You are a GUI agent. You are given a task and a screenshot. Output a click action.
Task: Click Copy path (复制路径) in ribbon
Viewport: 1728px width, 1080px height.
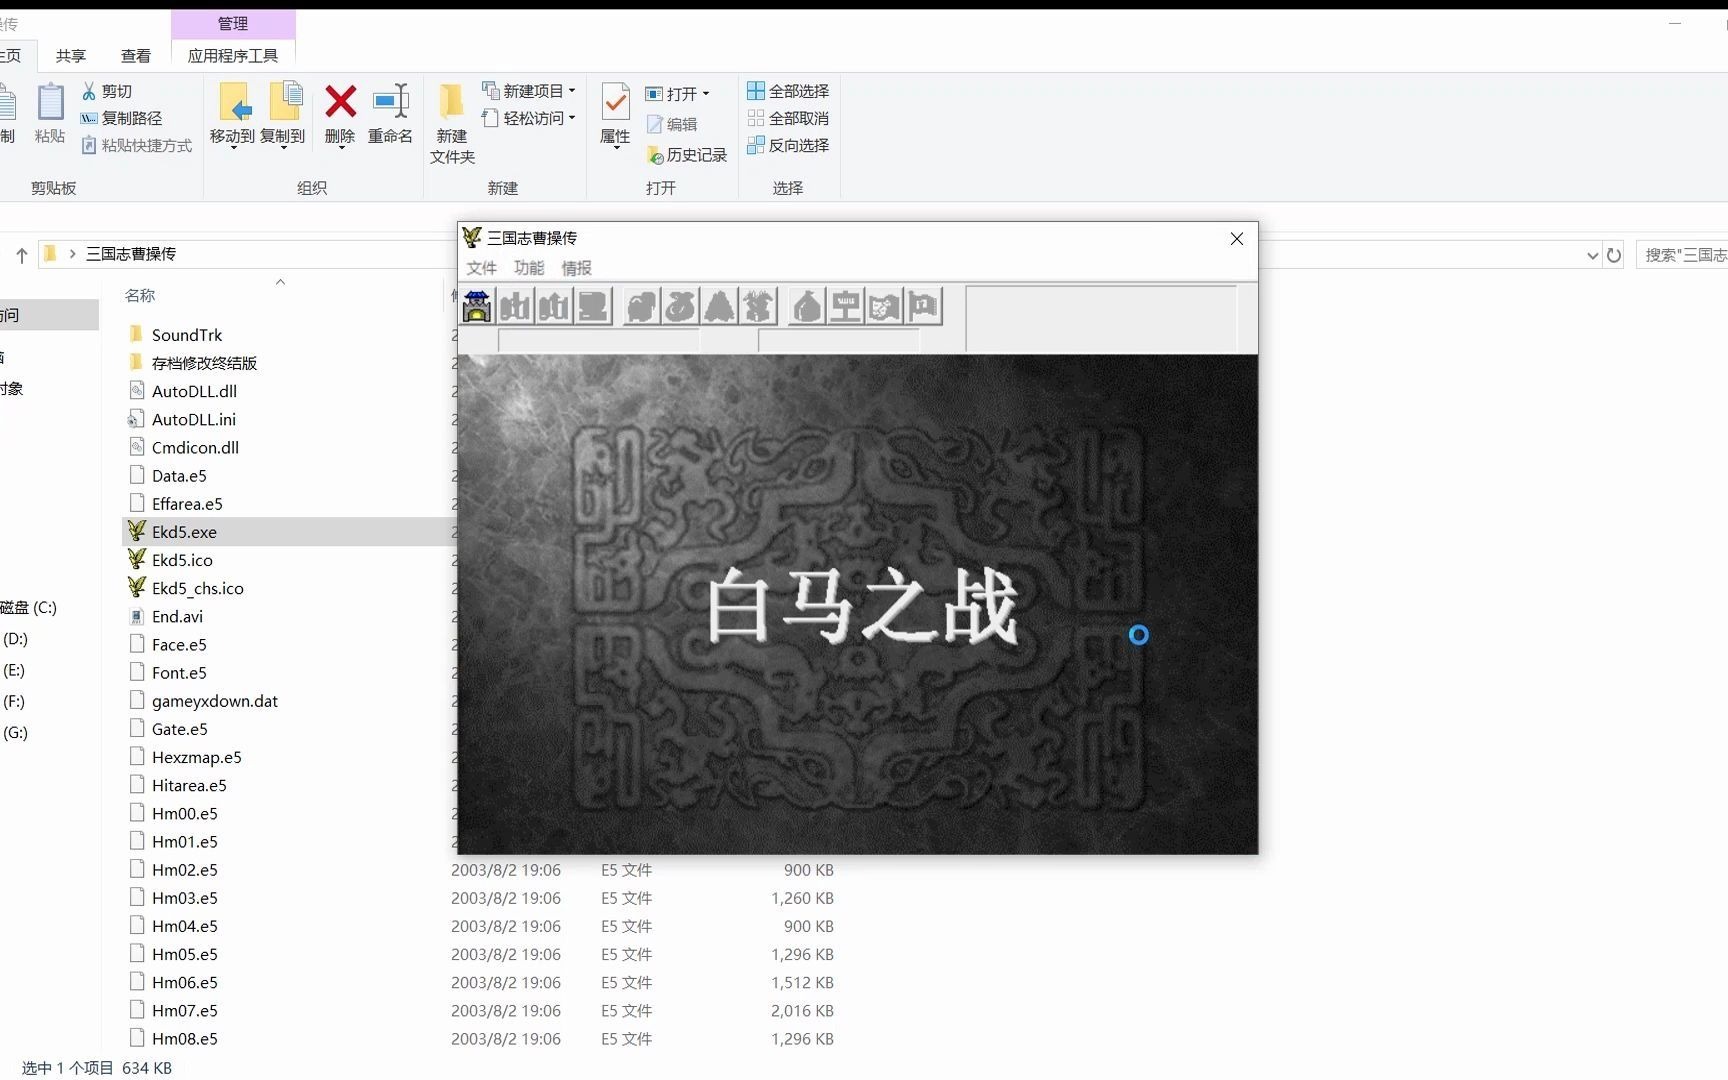click(121, 118)
